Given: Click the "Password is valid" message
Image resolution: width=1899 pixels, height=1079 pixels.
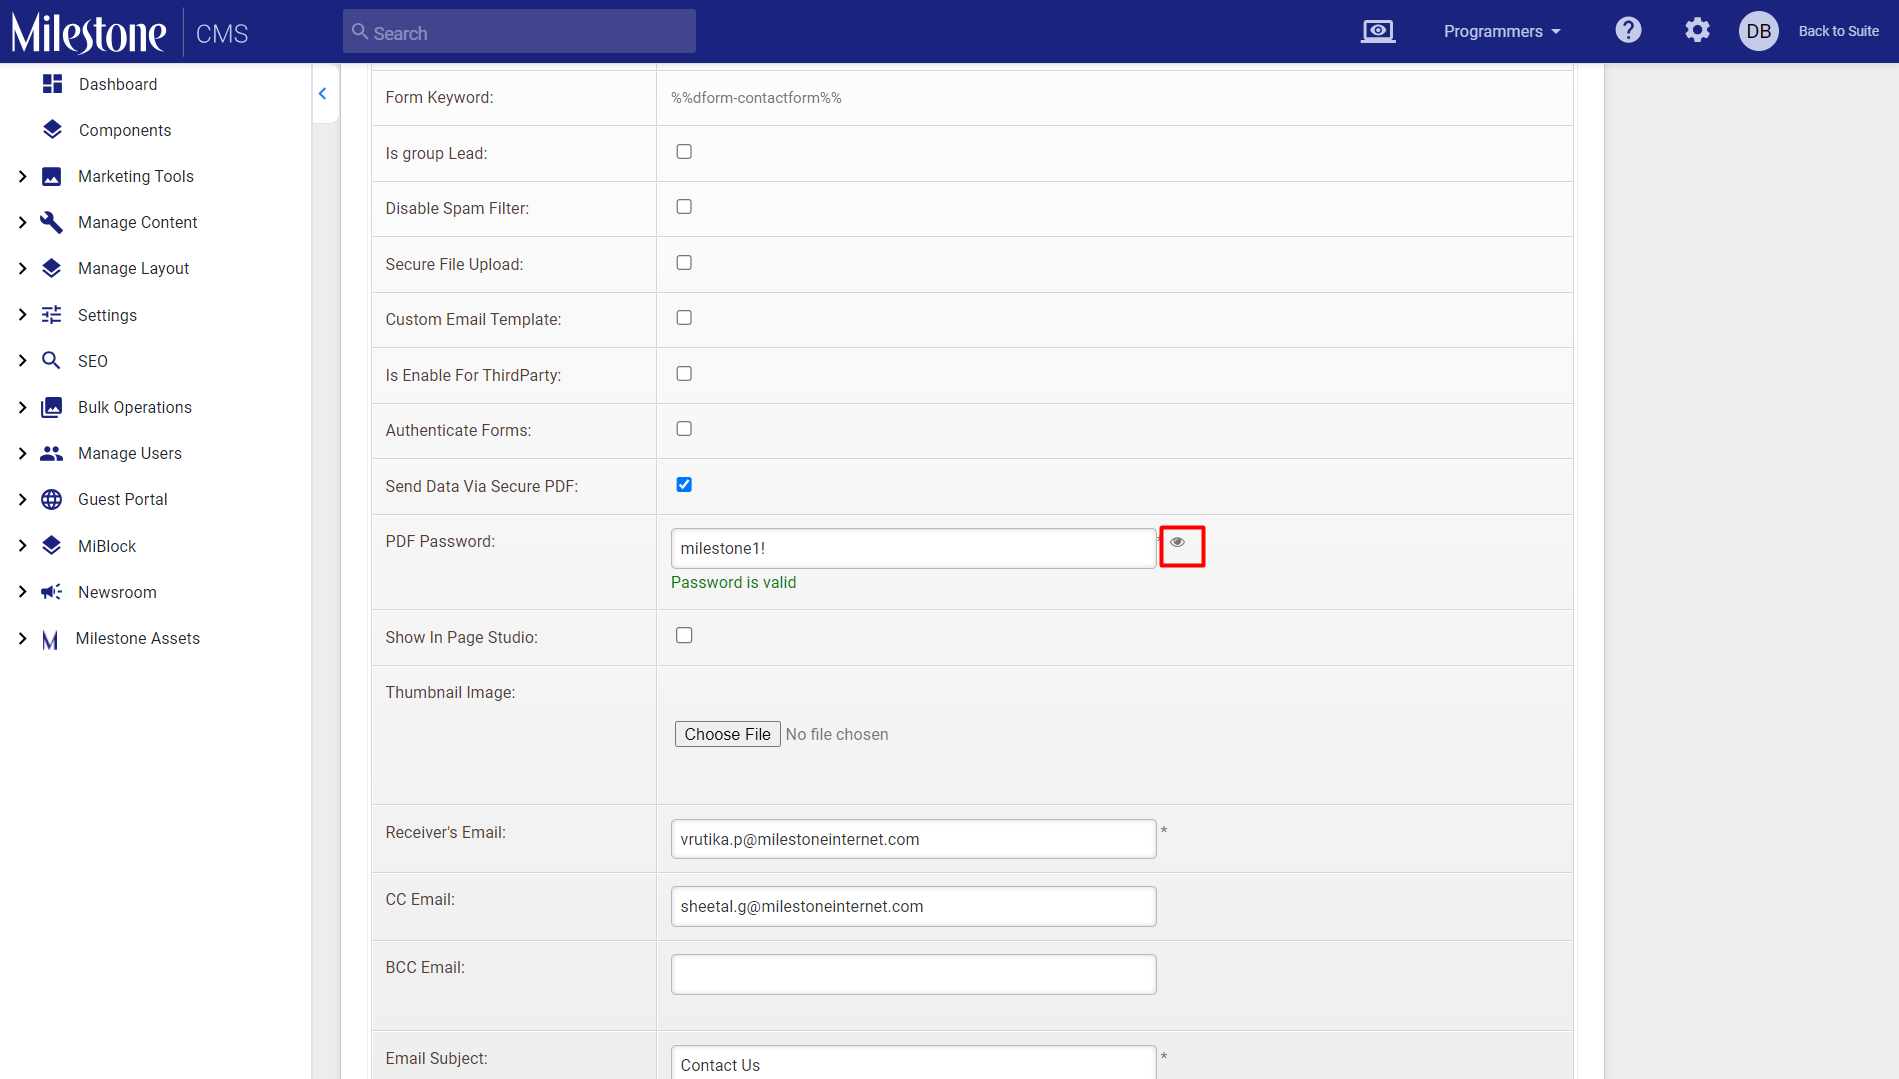Looking at the screenshot, I should (x=734, y=582).
